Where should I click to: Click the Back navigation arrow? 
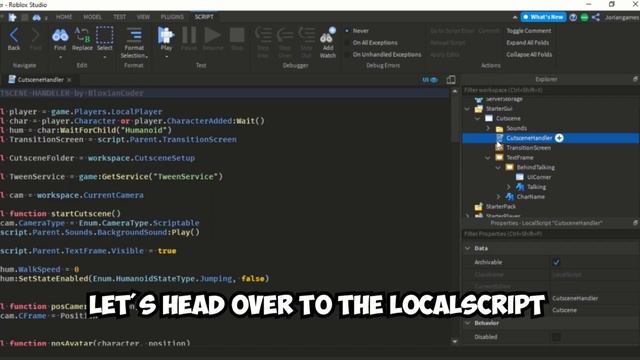pyautogui.click(x=14, y=36)
